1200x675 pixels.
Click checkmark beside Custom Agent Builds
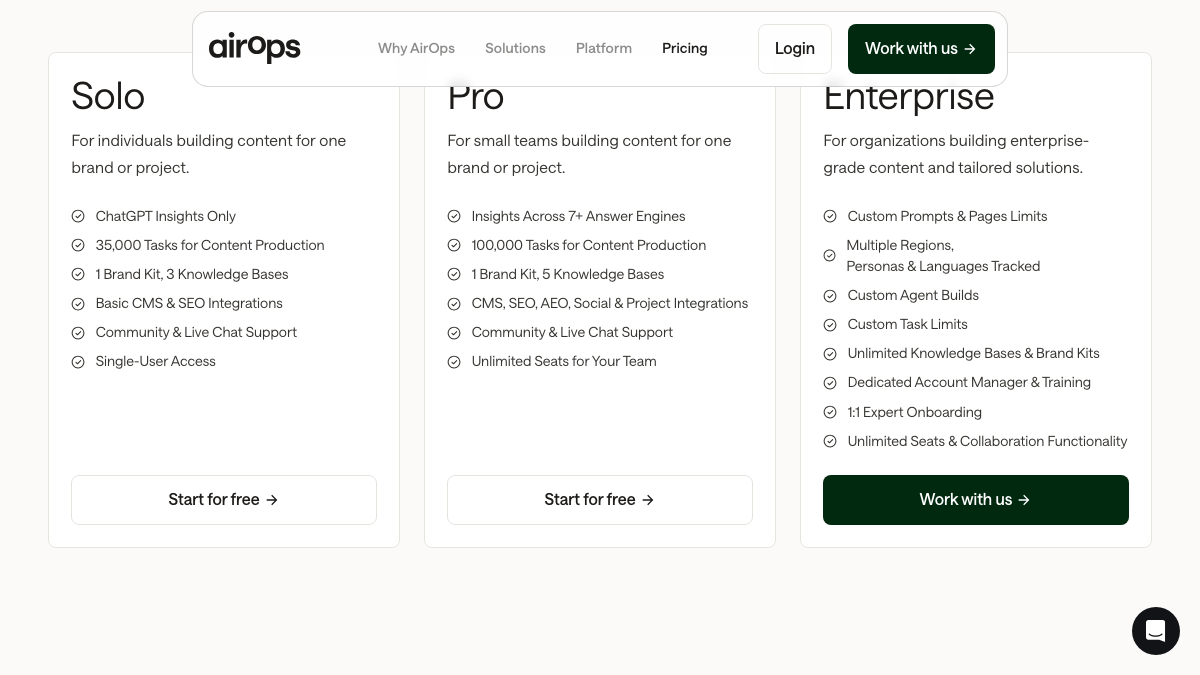click(x=830, y=296)
